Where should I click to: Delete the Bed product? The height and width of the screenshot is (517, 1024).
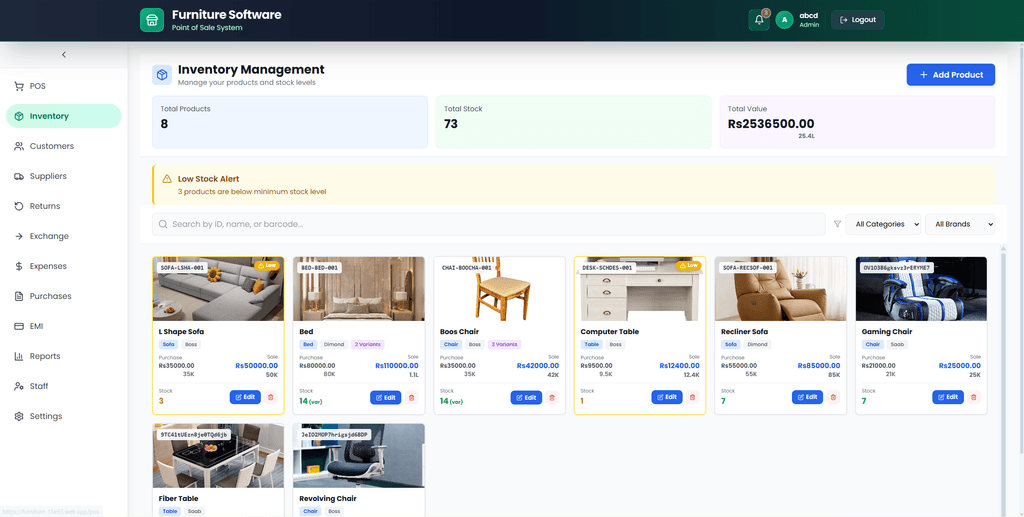pos(411,397)
